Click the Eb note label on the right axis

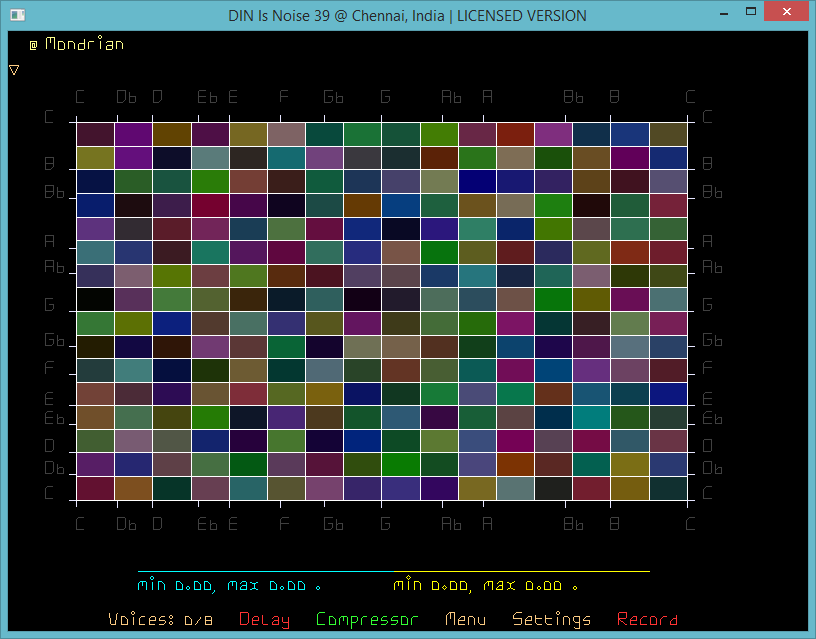712,418
